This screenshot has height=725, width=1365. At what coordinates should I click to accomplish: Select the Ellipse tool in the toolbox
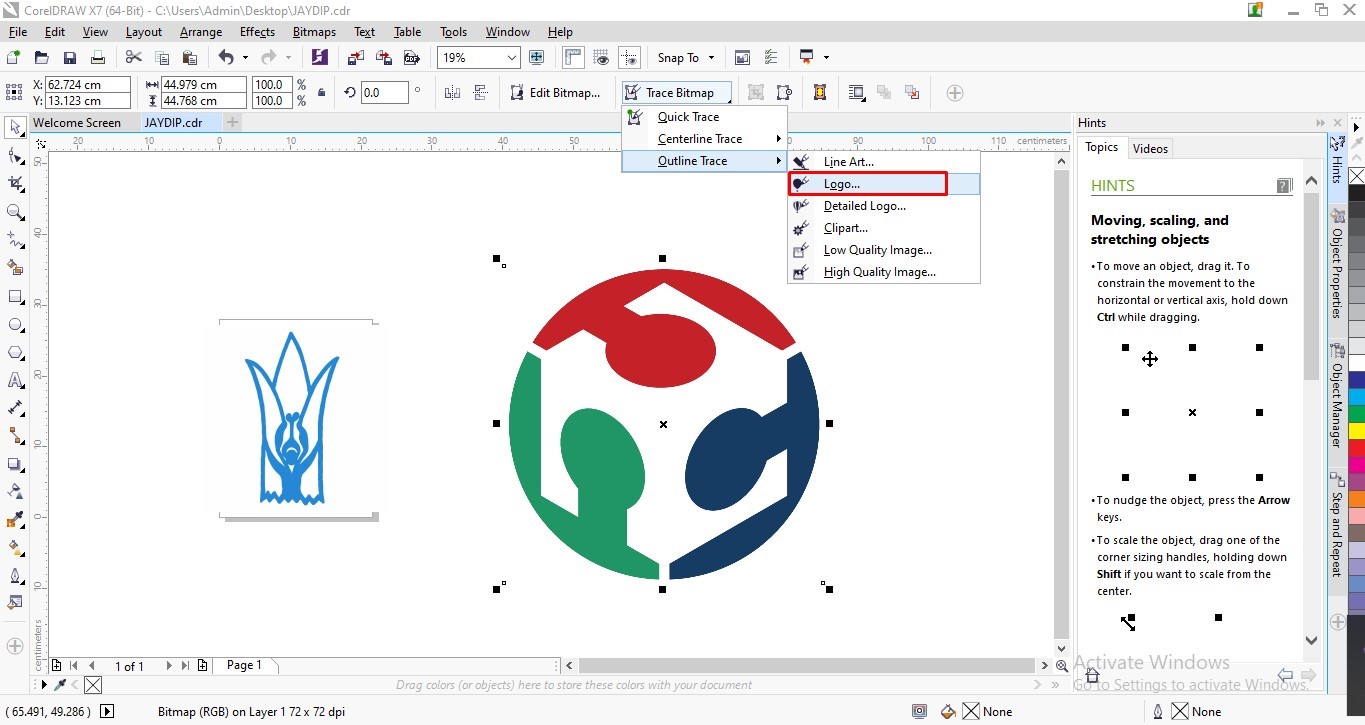click(x=15, y=325)
